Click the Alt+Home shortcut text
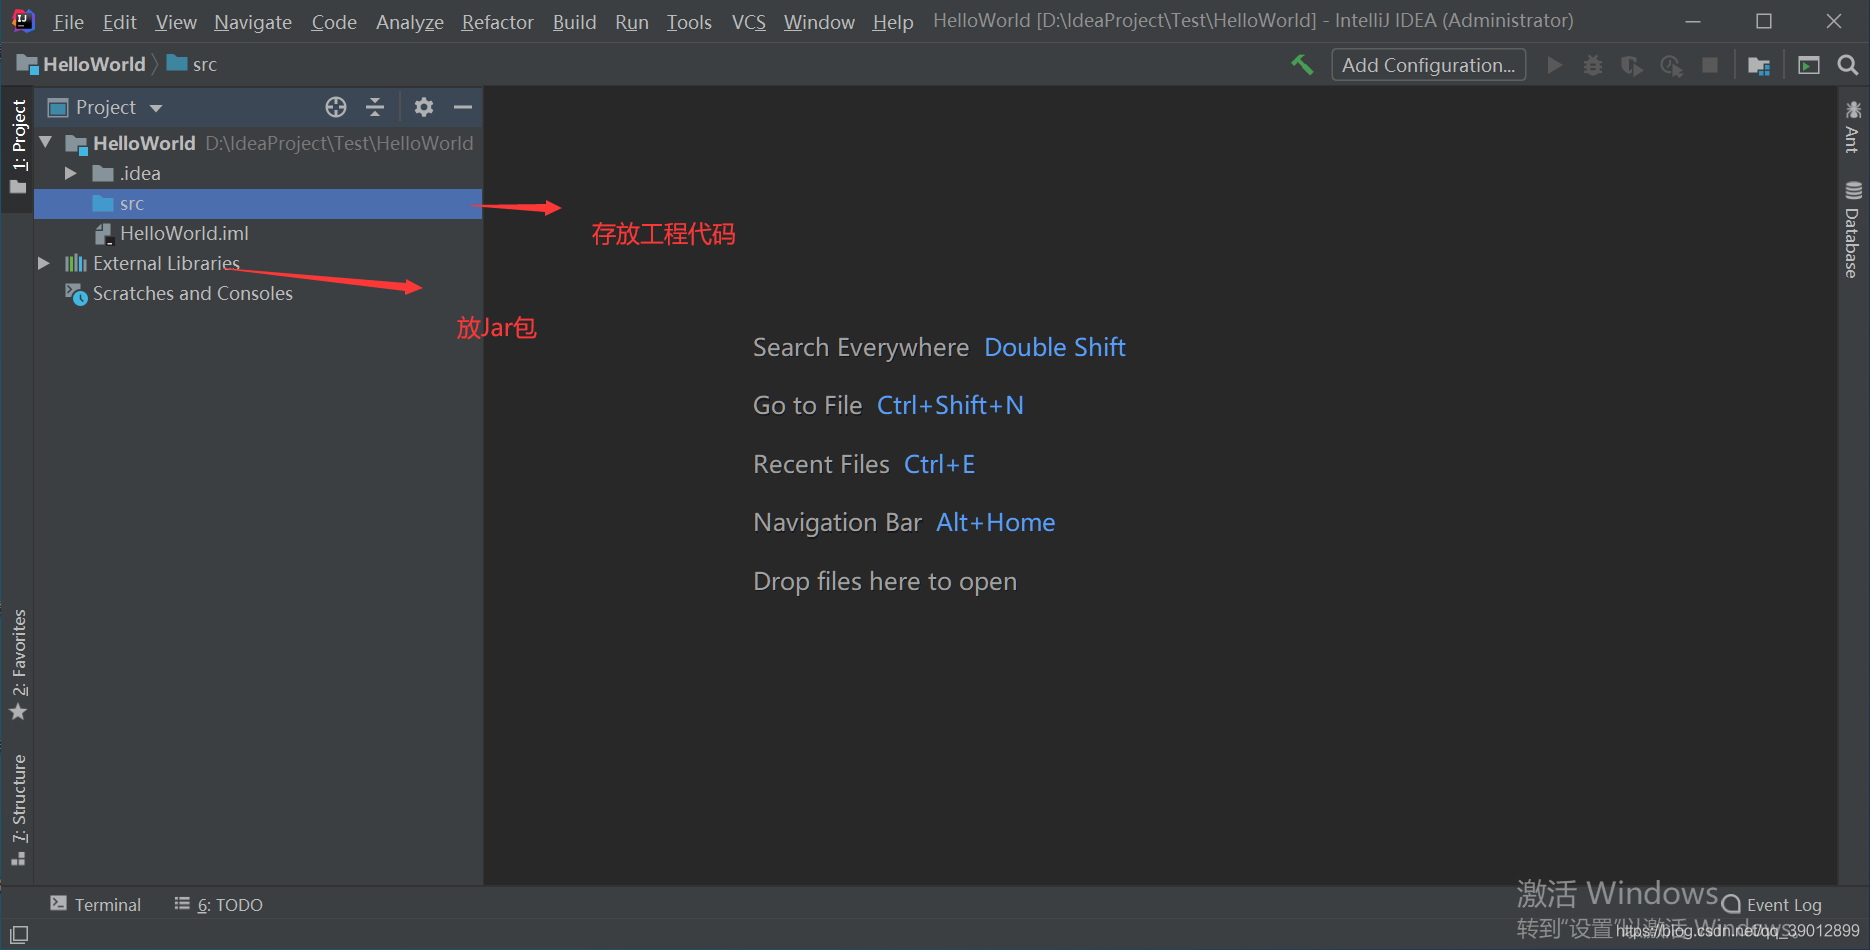1870x950 pixels. 996,522
